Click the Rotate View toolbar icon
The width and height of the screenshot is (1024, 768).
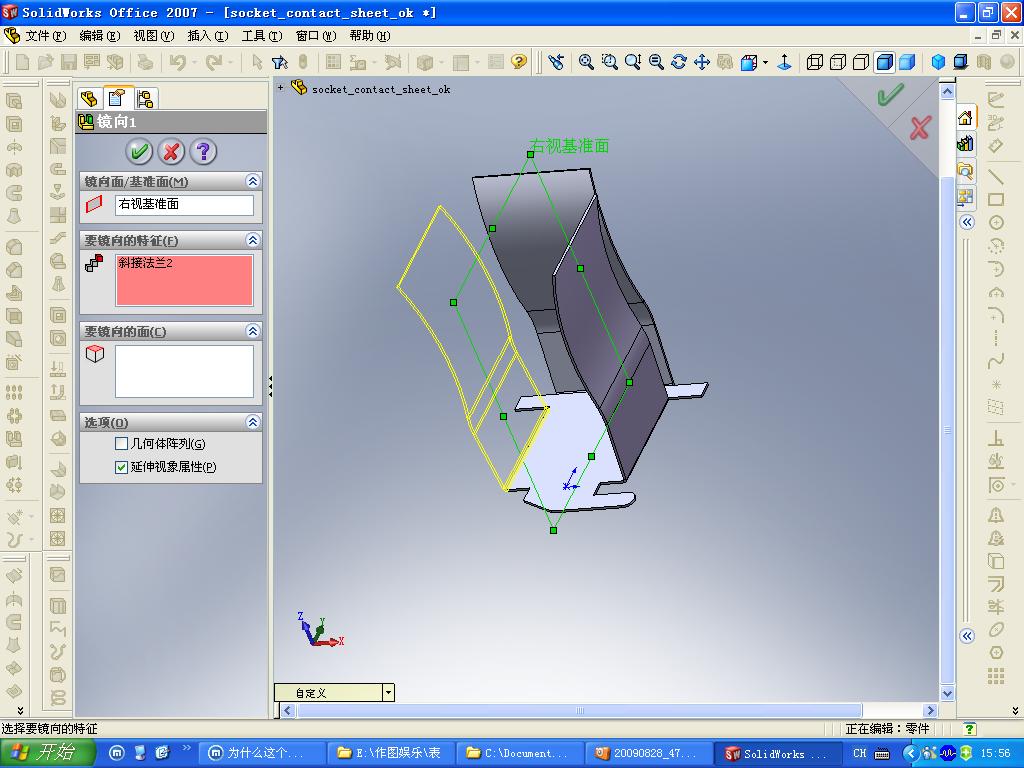679,62
